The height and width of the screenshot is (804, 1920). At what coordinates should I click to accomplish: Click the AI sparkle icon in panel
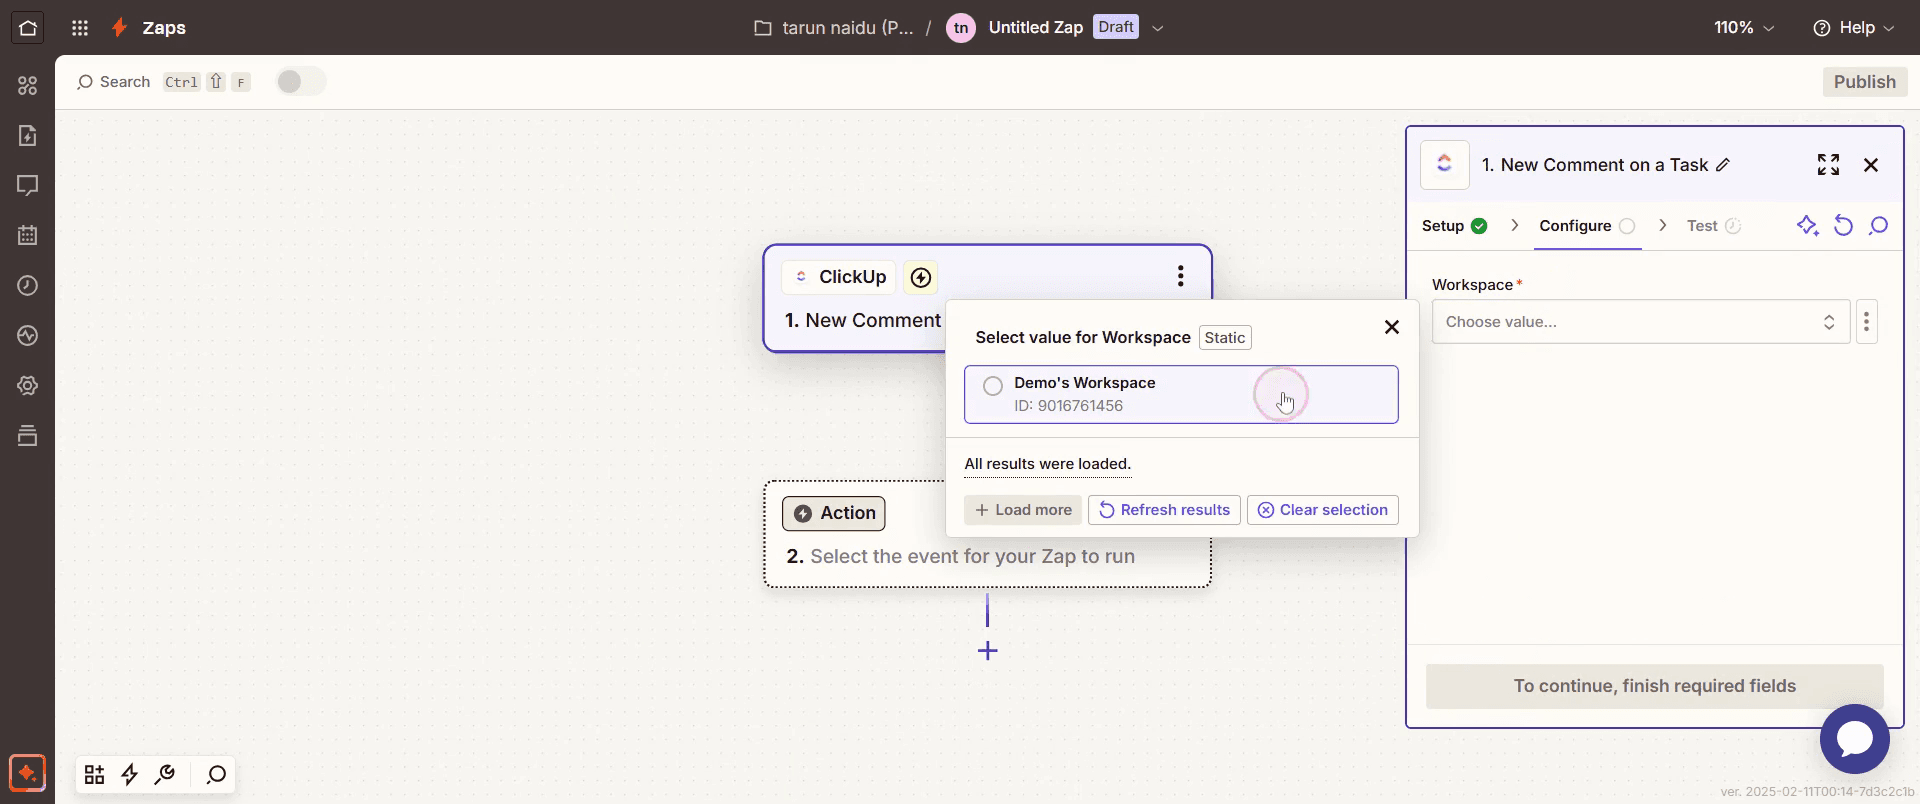(1807, 225)
